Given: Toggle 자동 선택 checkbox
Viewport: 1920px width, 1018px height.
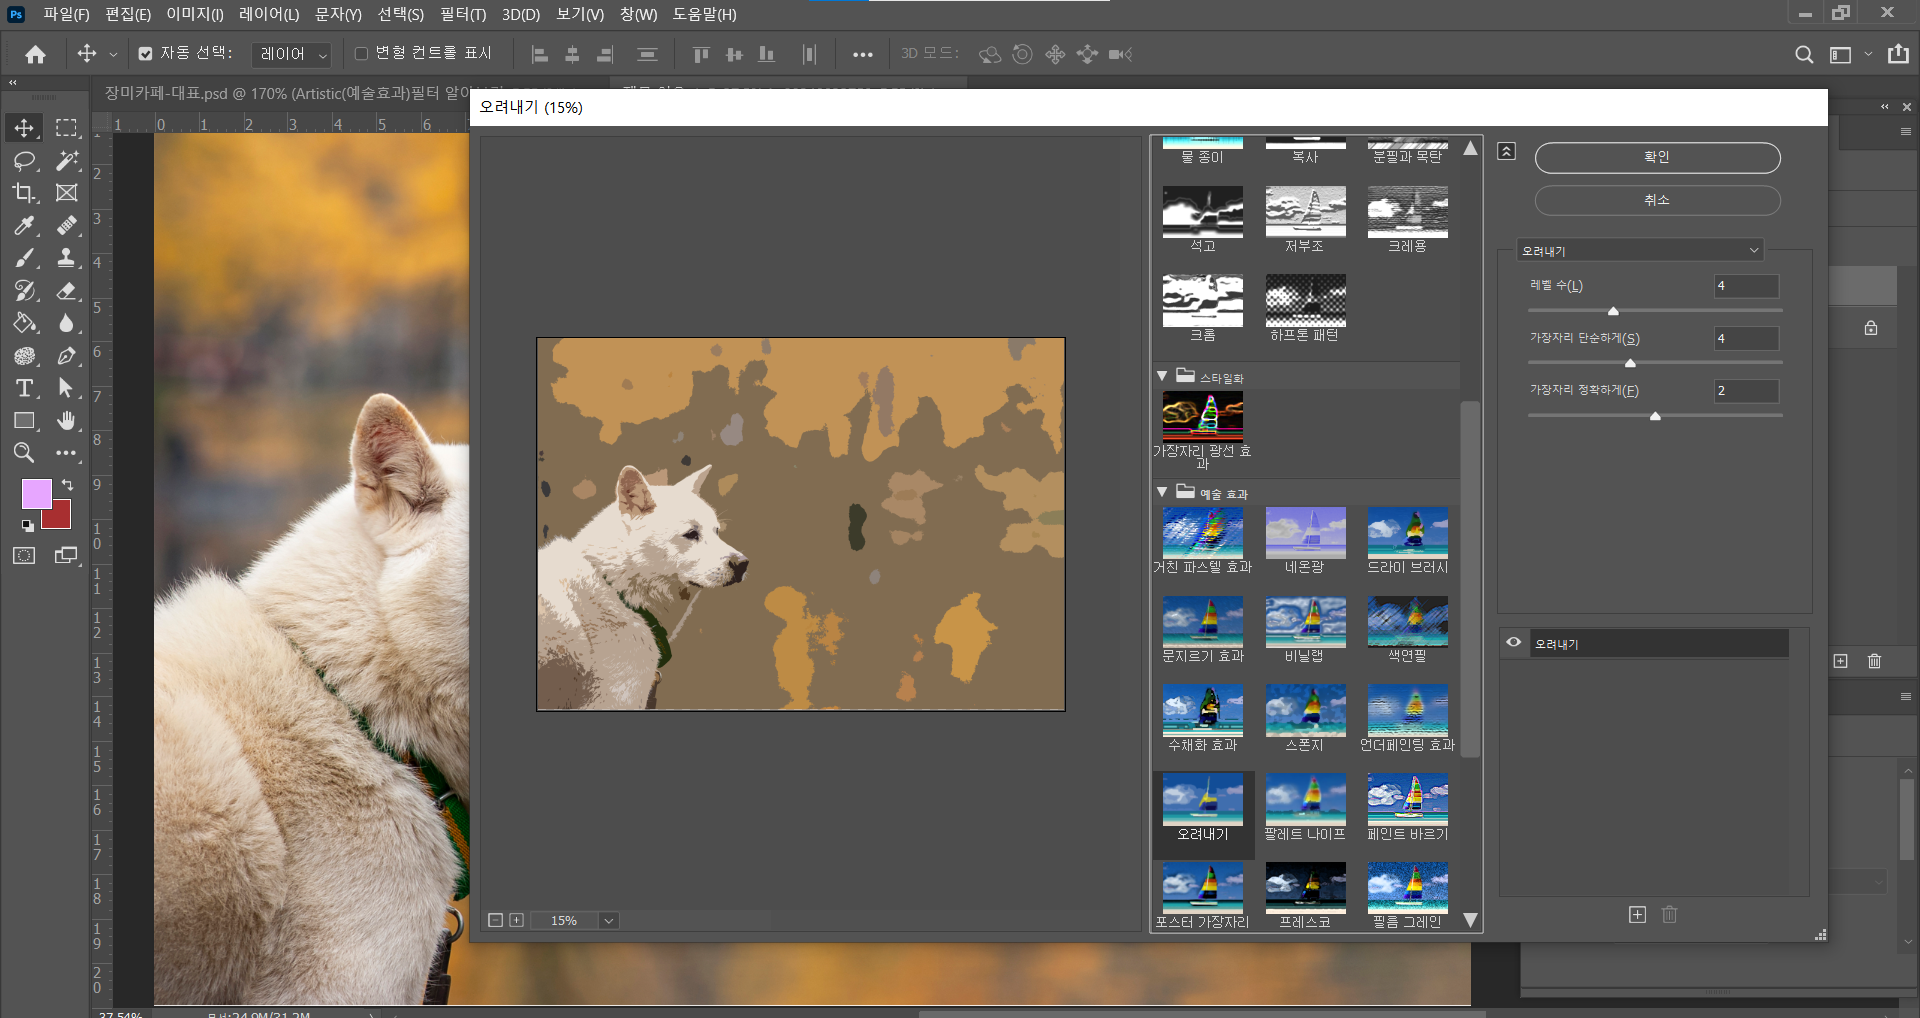Looking at the screenshot, I should click(146, 54).
